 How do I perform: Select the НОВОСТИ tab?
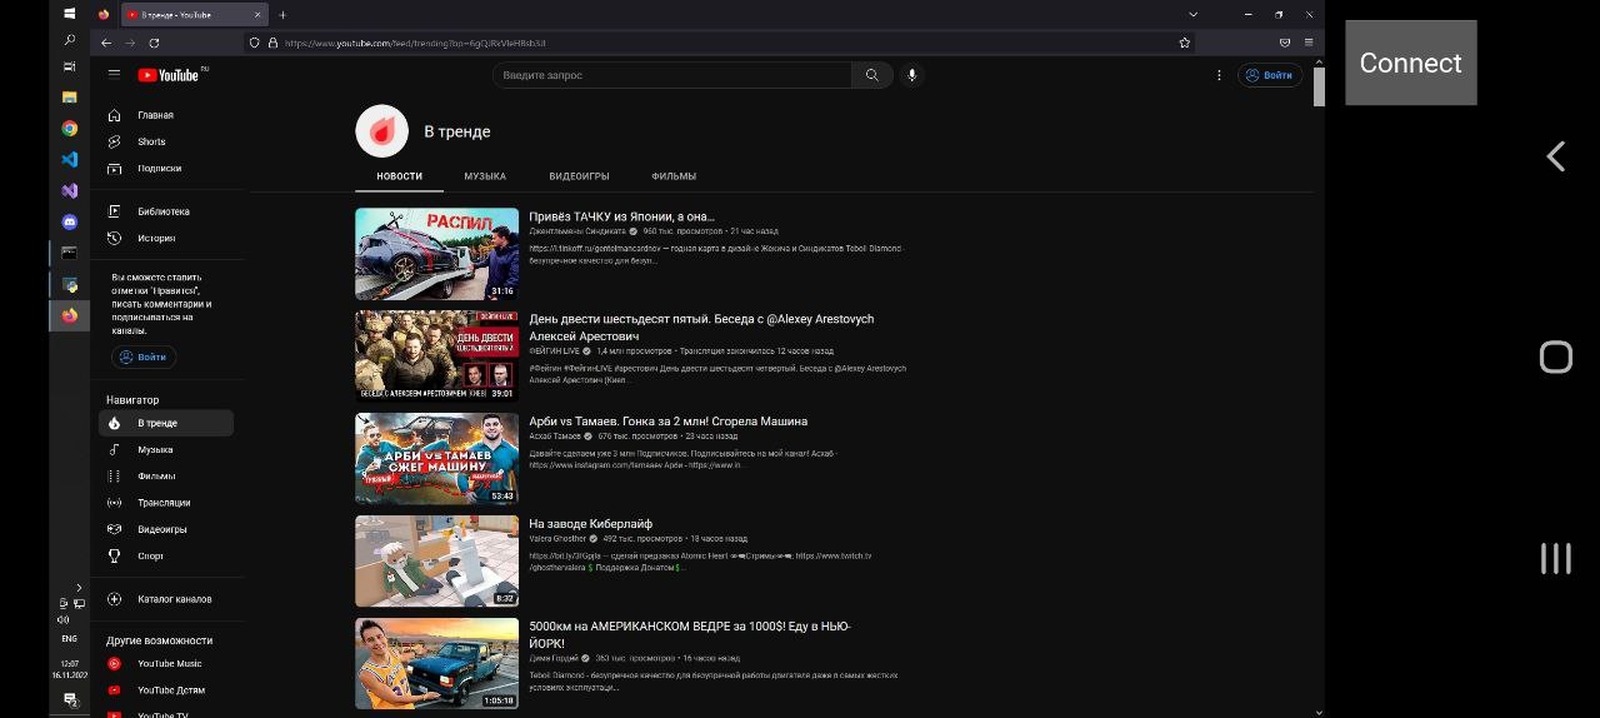click(399, 176)
